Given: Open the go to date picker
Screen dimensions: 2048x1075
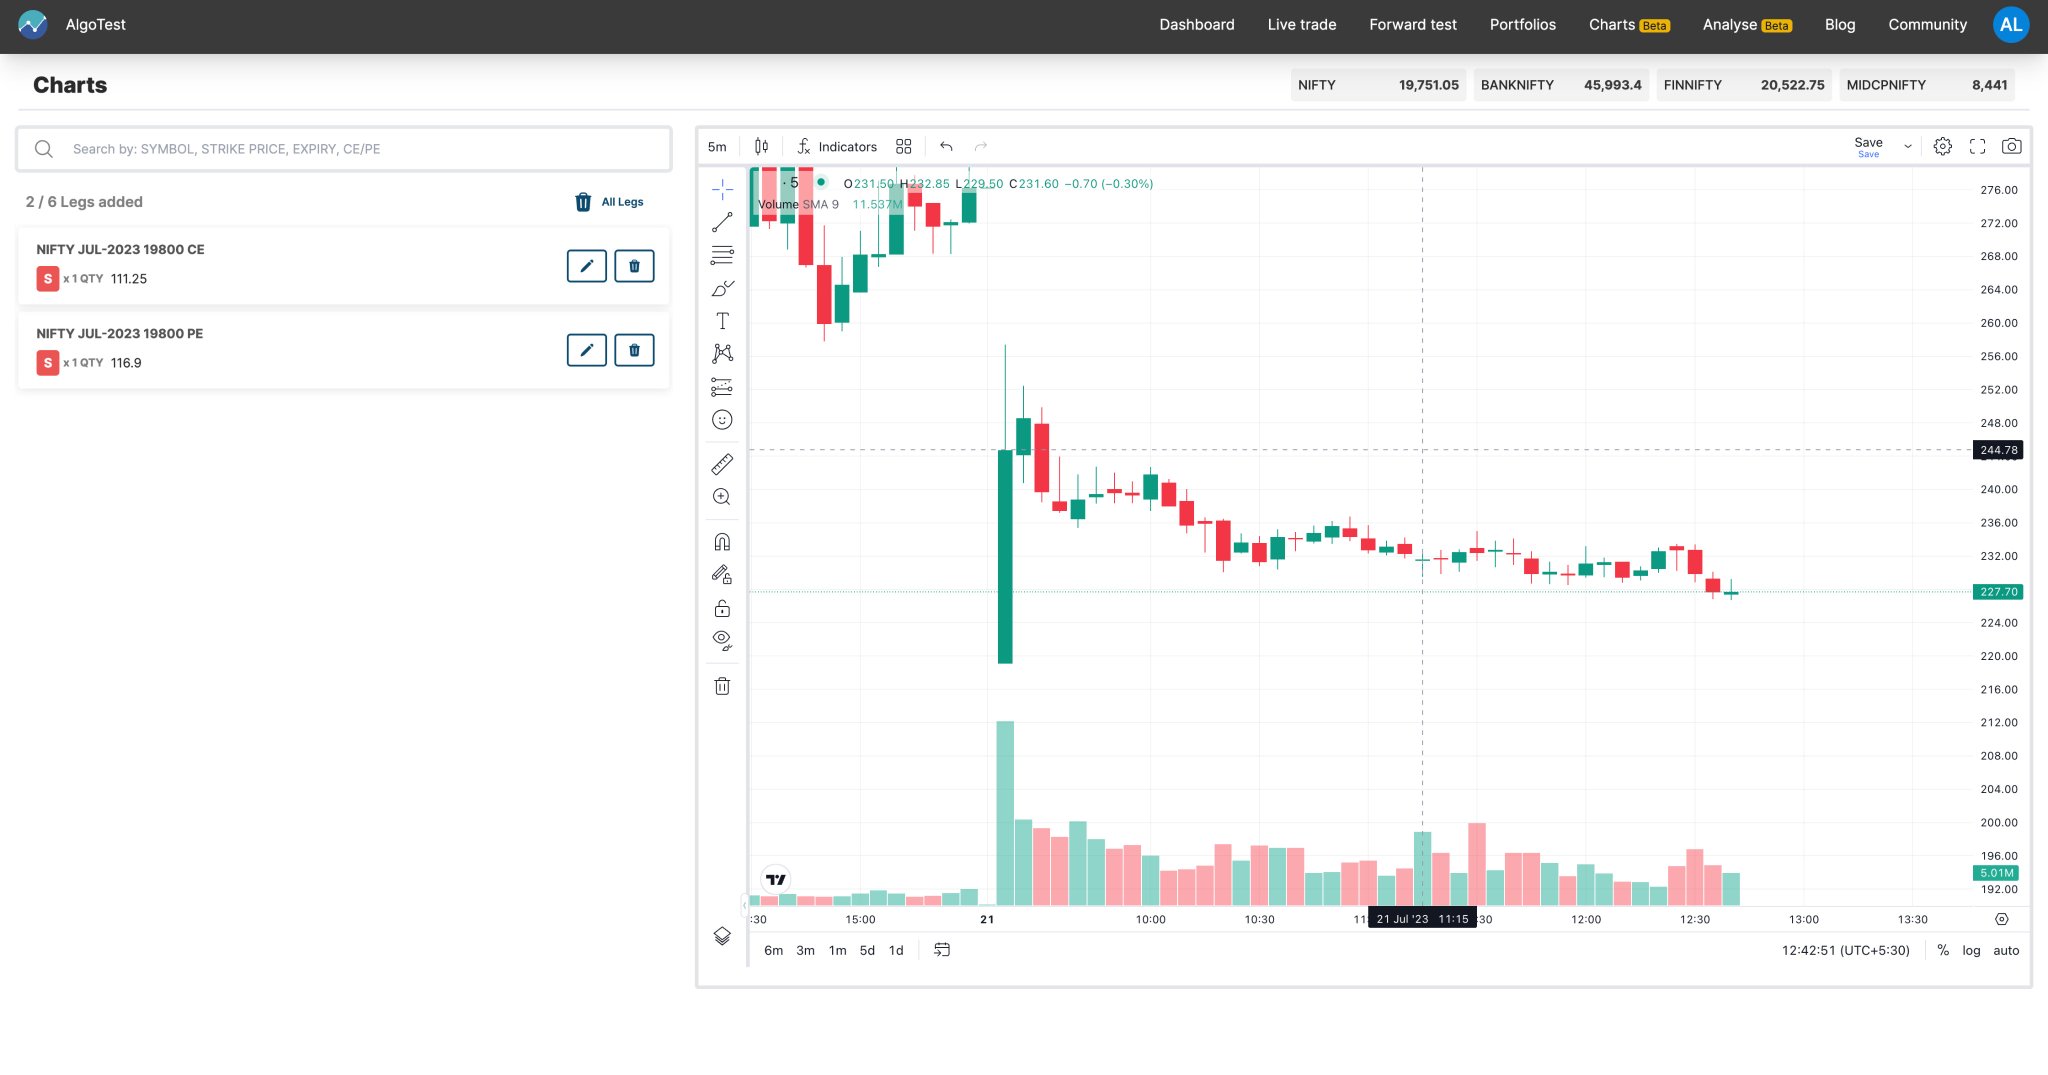Looking at the screenshot, I should click(x=942, y=951).
